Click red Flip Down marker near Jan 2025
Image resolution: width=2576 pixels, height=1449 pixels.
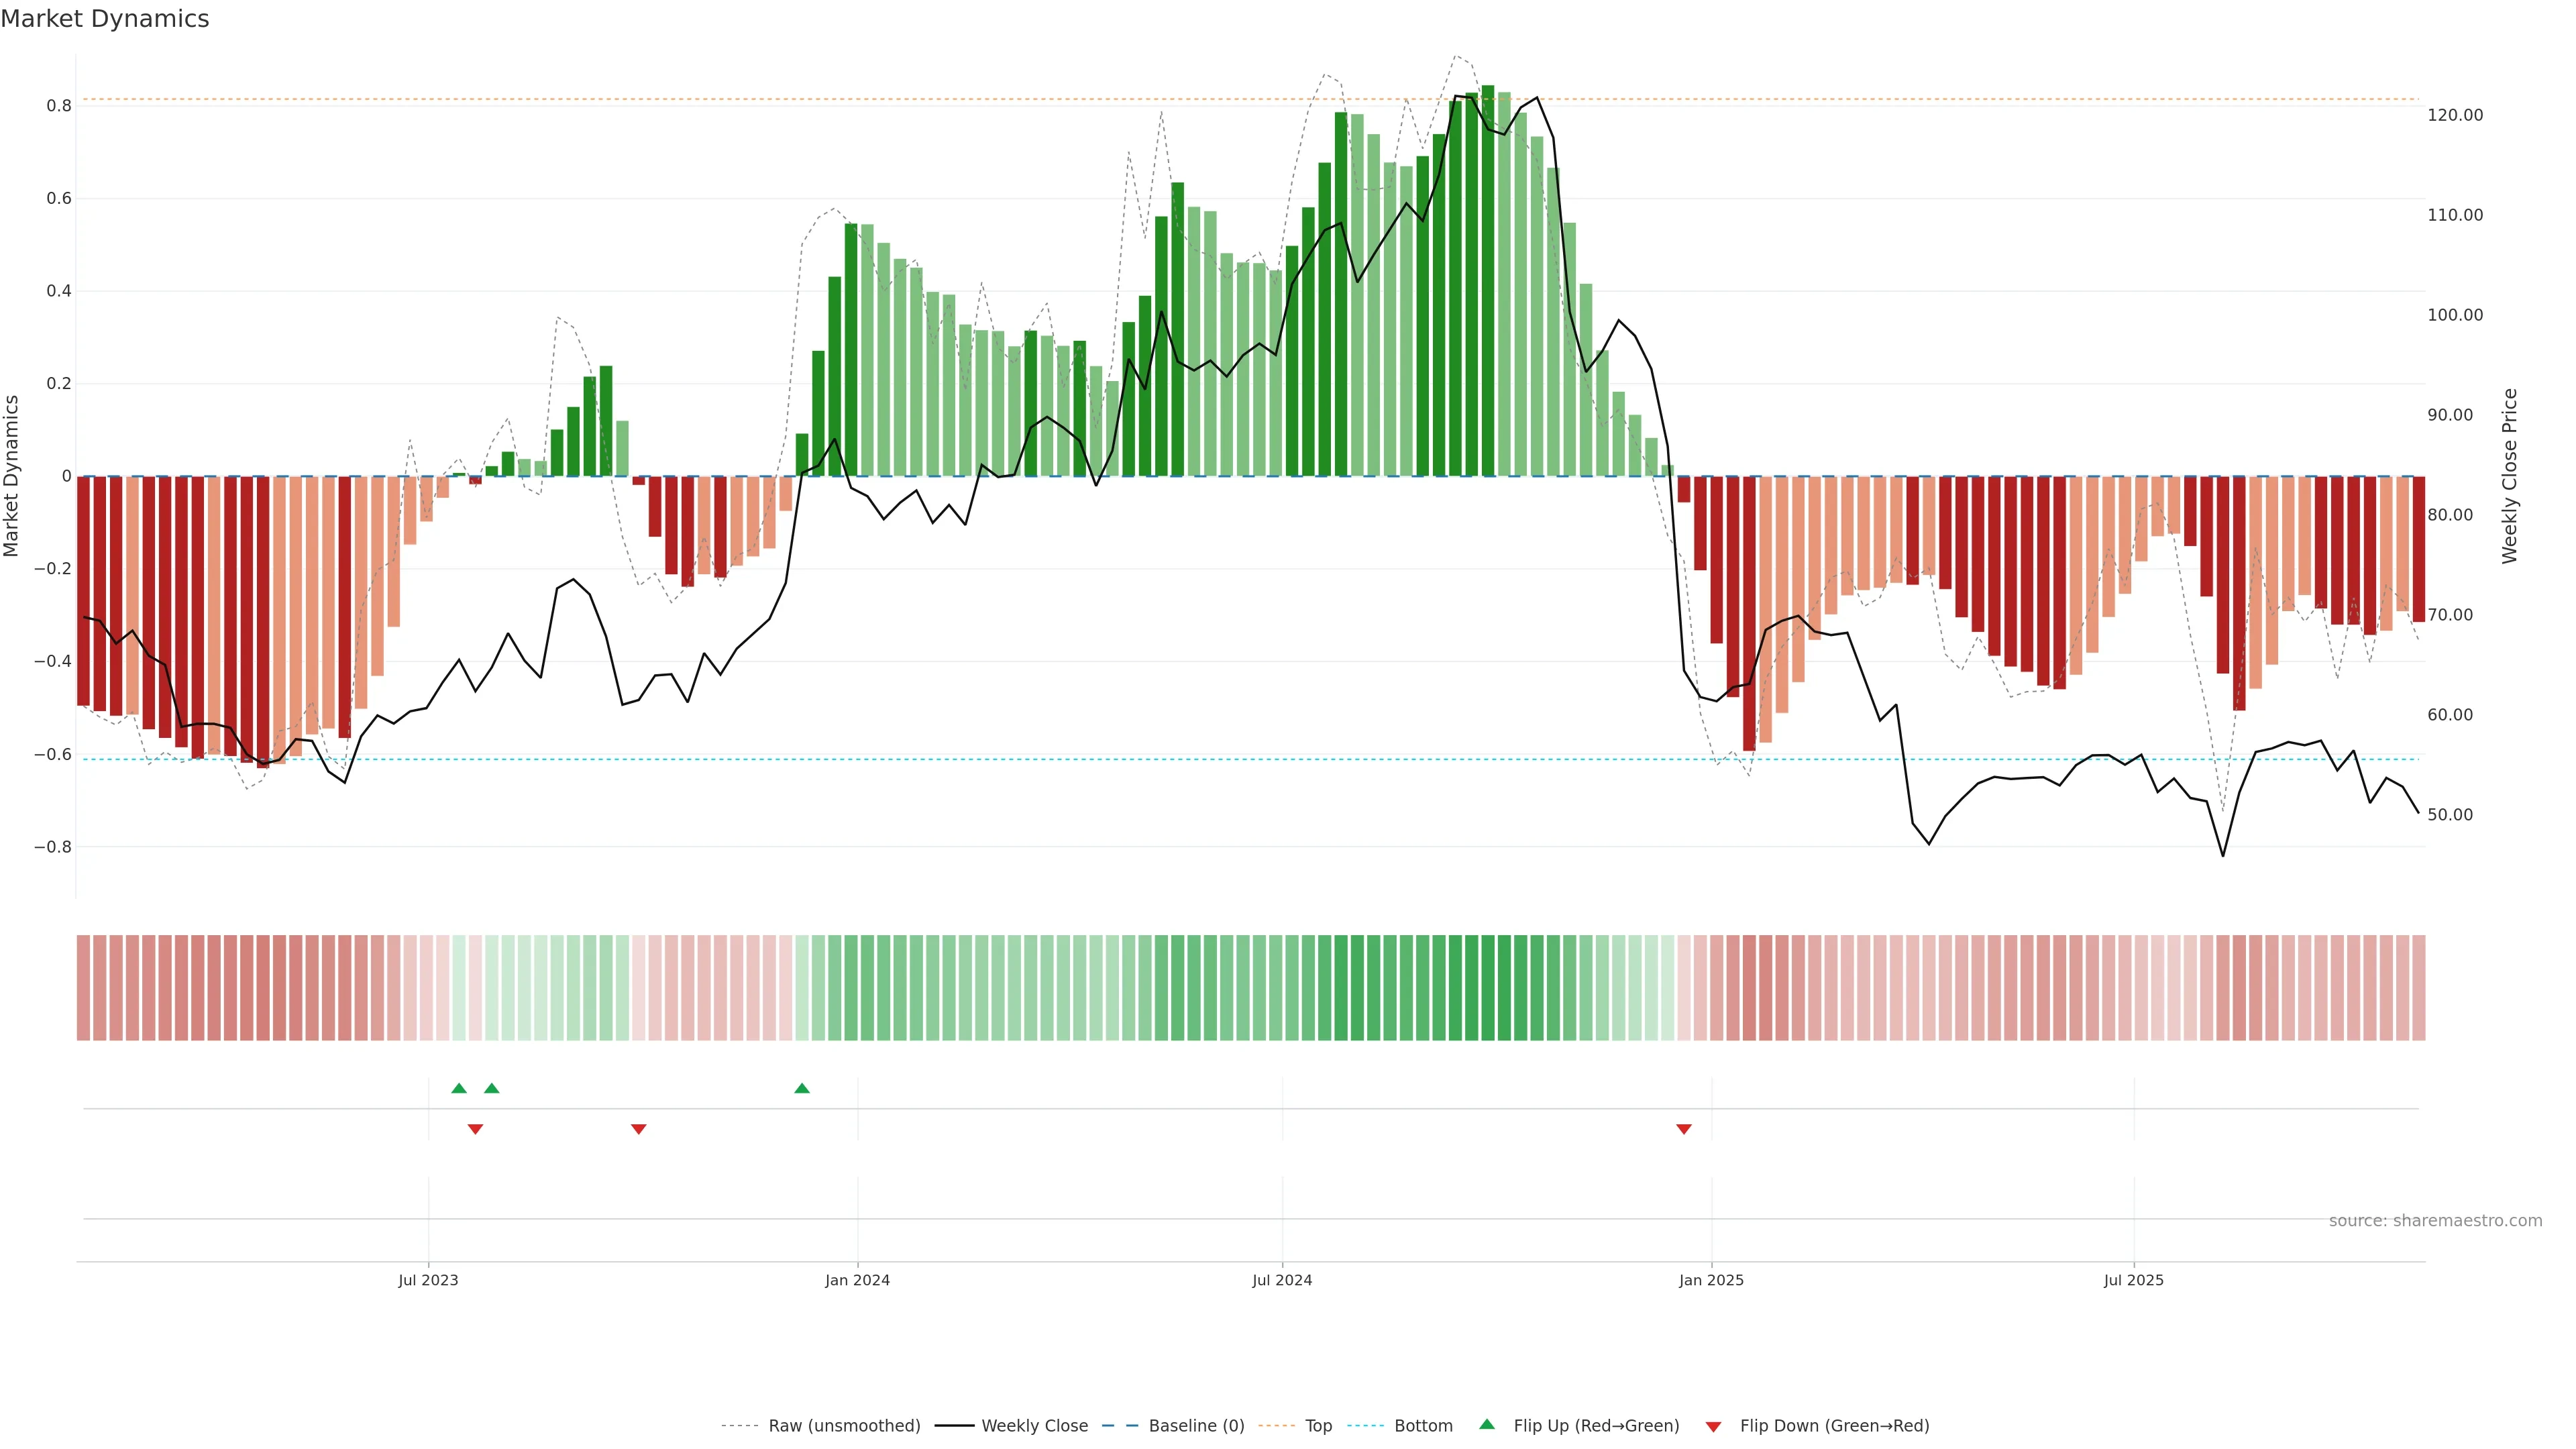point(1684,1129)
